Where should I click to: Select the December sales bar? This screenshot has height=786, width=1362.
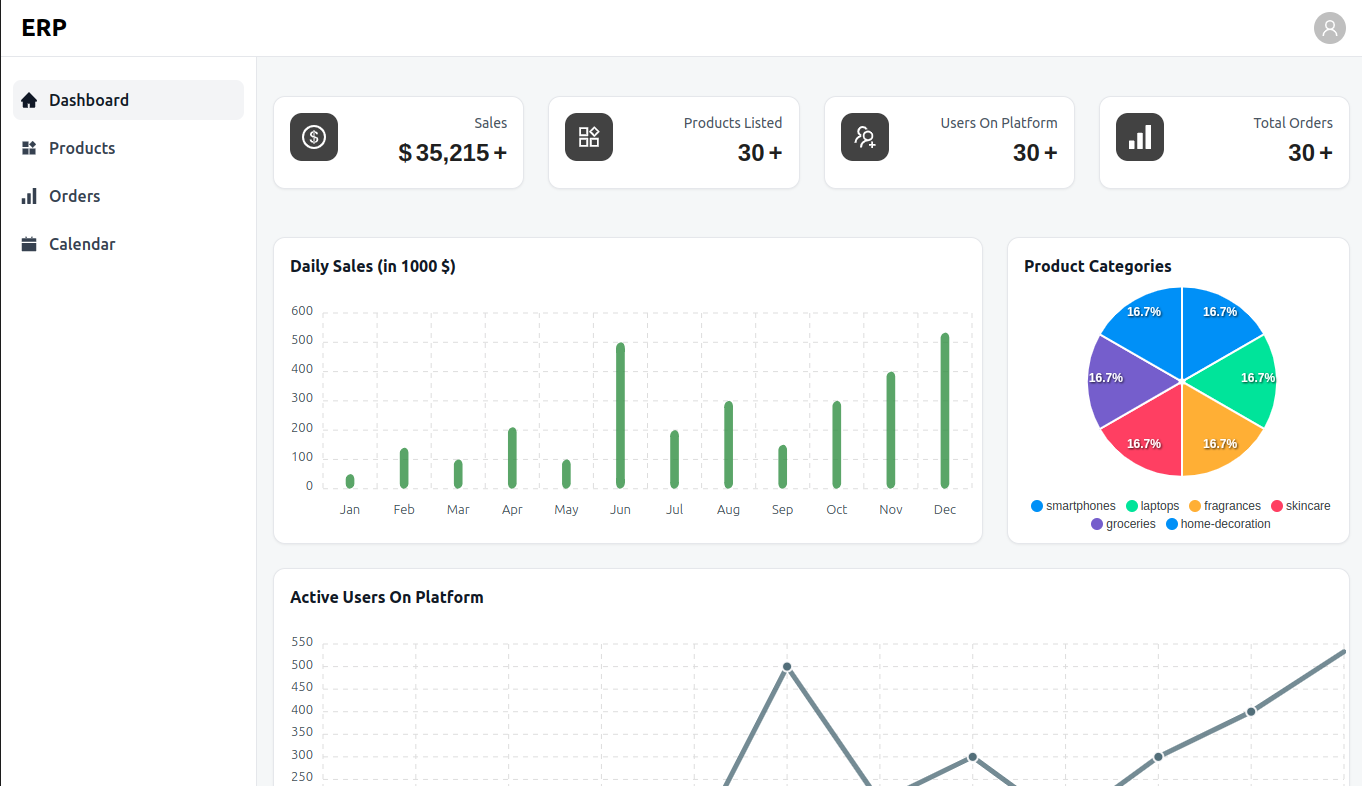pyautogui.click(x=945, y=411)
